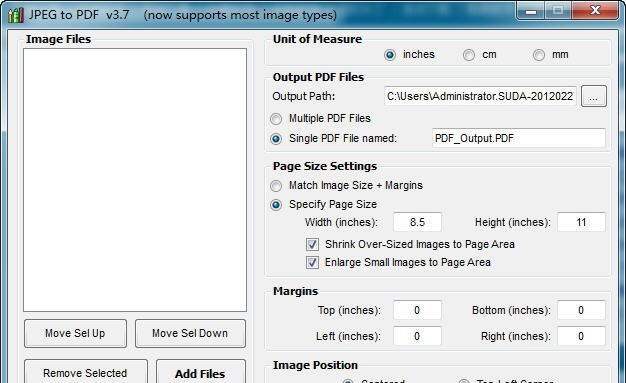Browse for output path with the ... button
Viewport: 626px width, 383px height.
coord(594,96)
